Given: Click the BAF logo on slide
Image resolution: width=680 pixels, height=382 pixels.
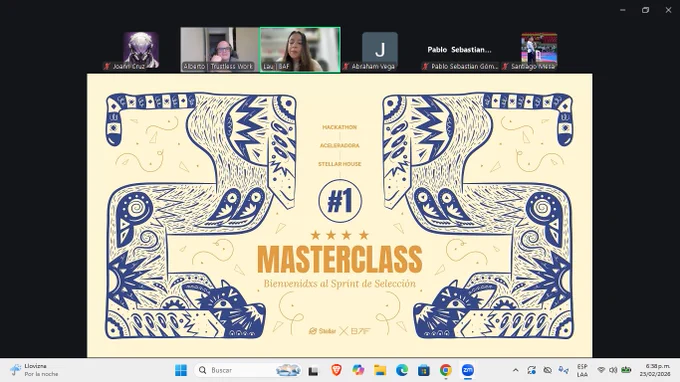Looking at the screenshot, I should [x=361, y=331].
